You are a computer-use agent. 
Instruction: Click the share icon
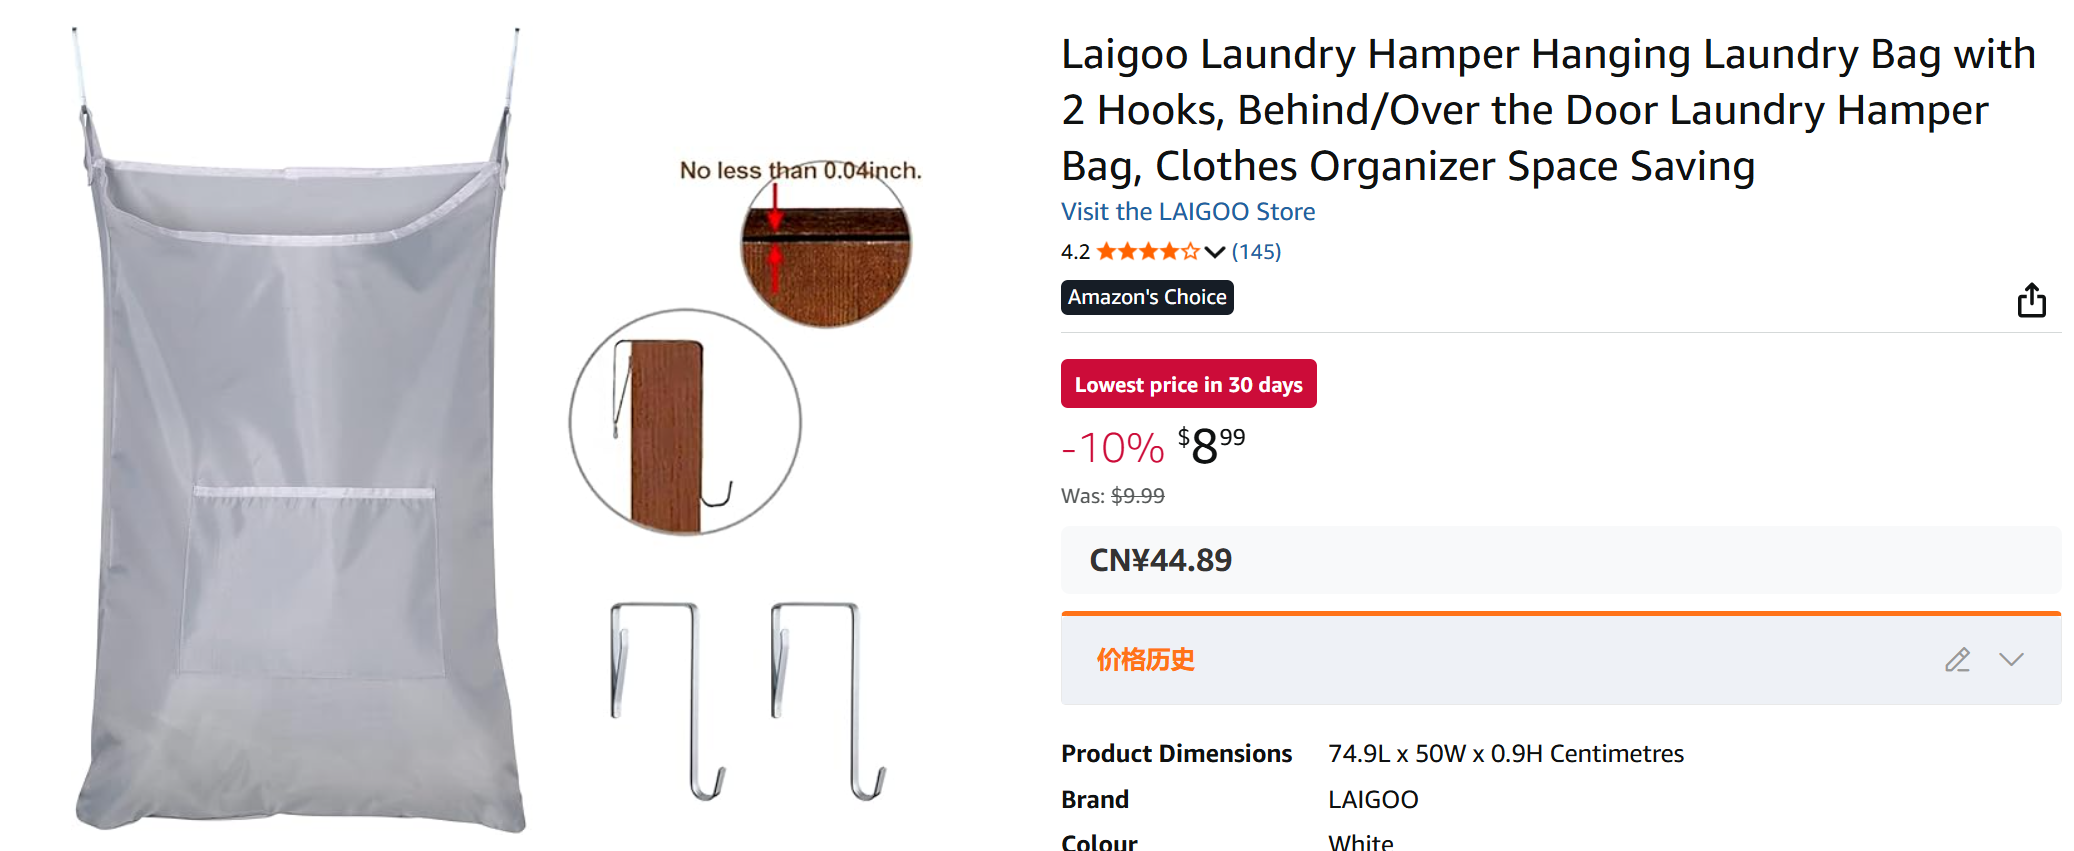click(2031, 300)
